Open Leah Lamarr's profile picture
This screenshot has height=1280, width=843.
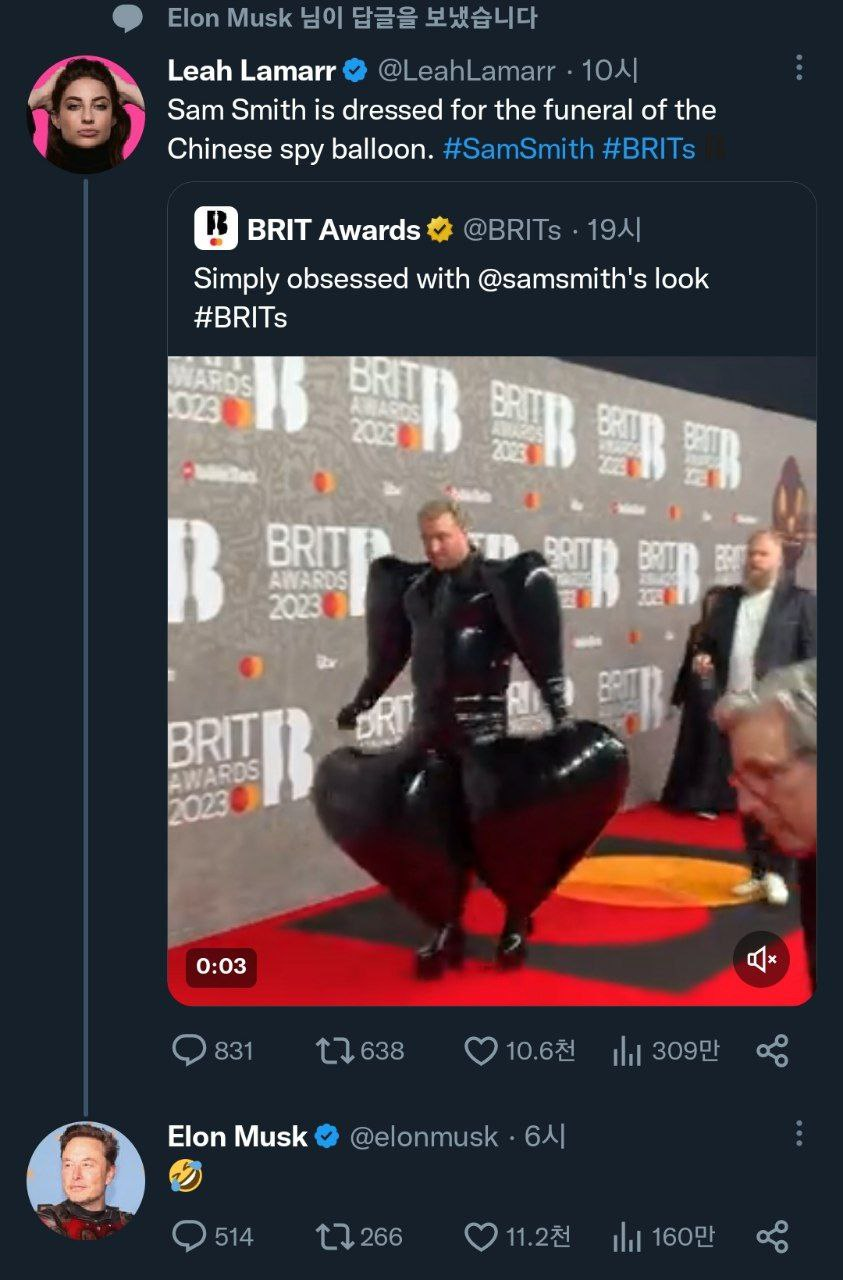click(85, 113)
